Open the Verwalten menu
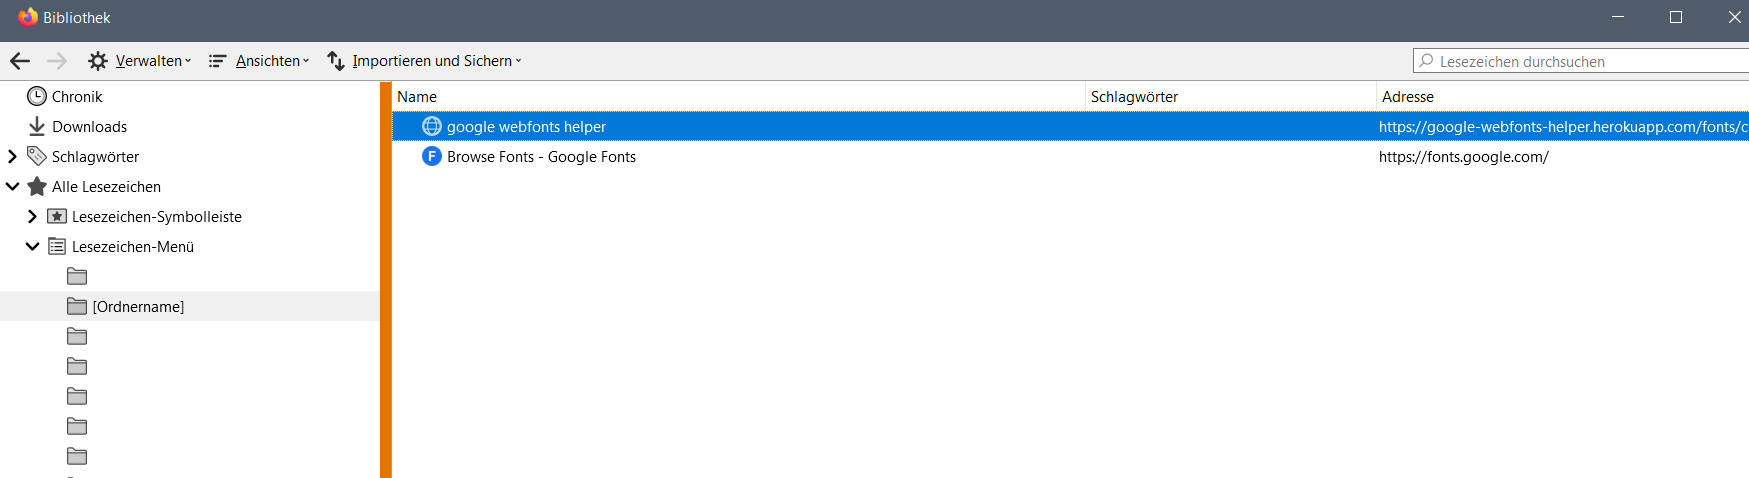1749x478 pixels. (140, 61)
